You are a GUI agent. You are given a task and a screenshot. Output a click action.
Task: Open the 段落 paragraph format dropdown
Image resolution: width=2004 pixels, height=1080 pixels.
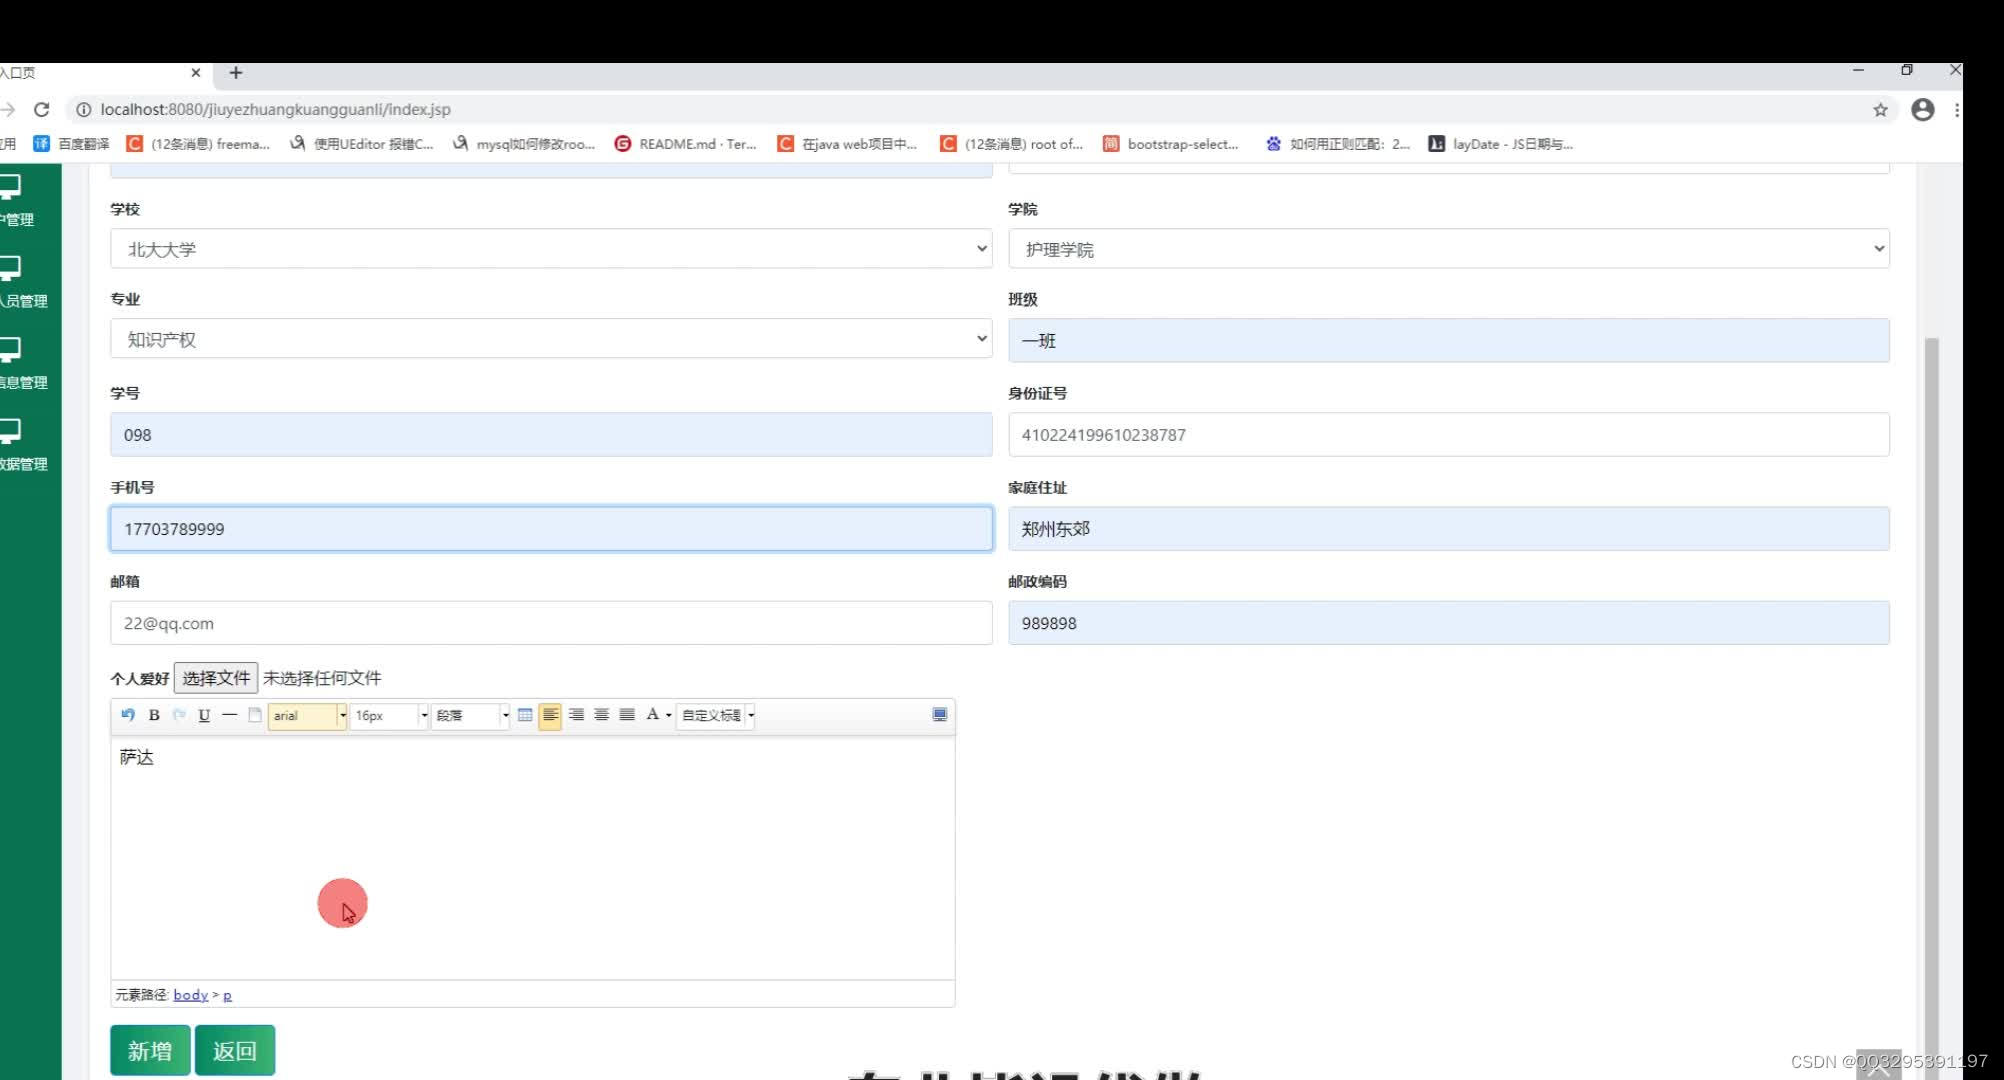[x=470, y=715]
